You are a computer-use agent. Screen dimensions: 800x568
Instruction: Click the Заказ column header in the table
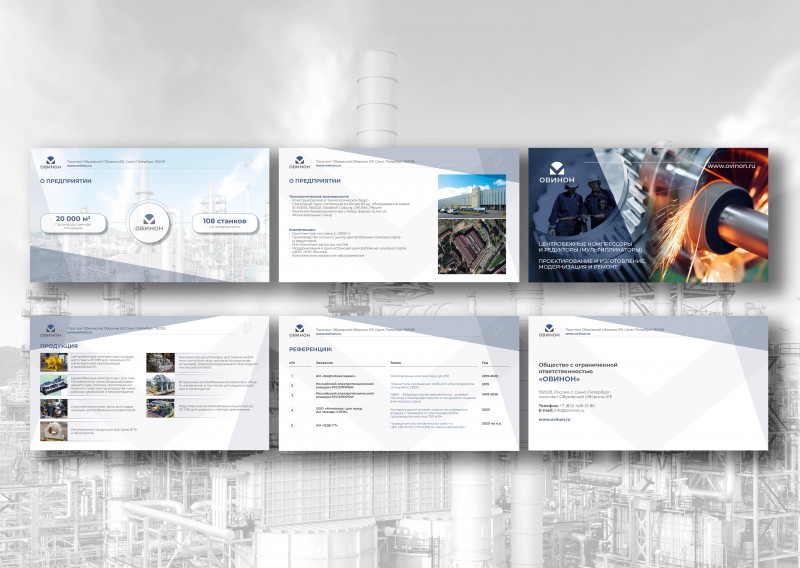coord(396,363)
